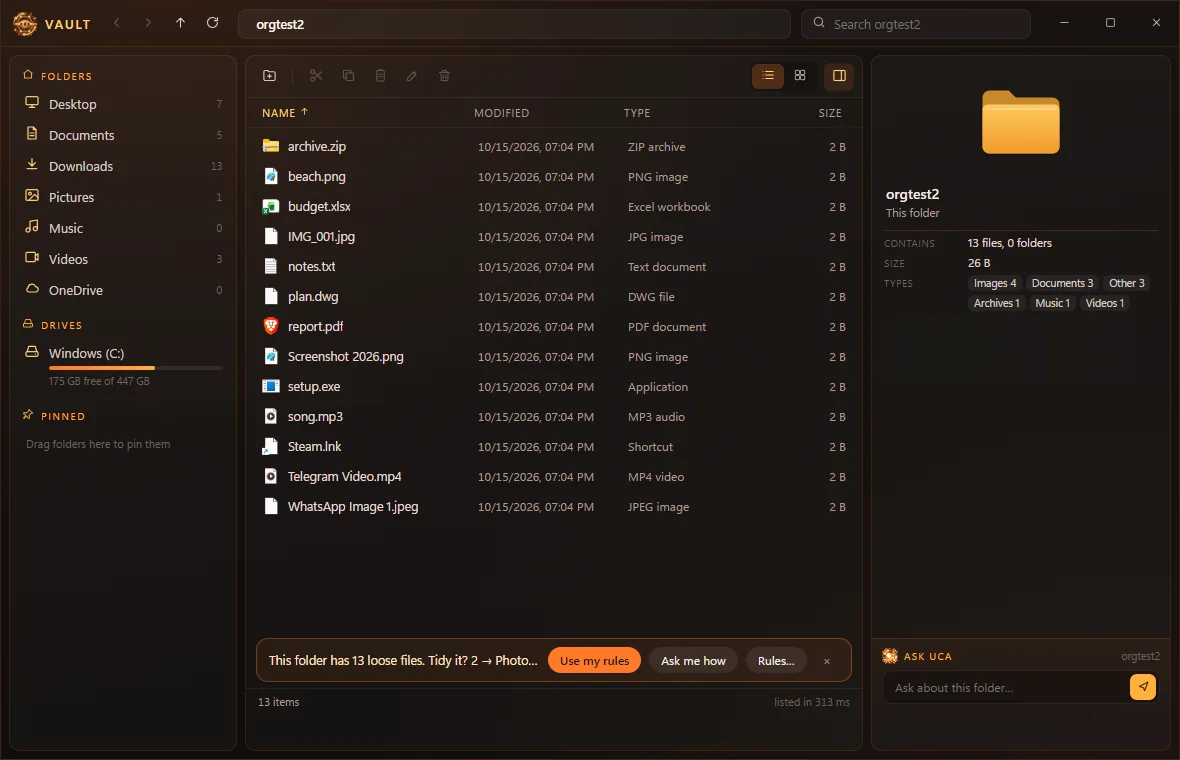The image size is (1180, 760).
Task: Click the Delete trash icon
Action: pyautogui.click(x=444, y=75)
